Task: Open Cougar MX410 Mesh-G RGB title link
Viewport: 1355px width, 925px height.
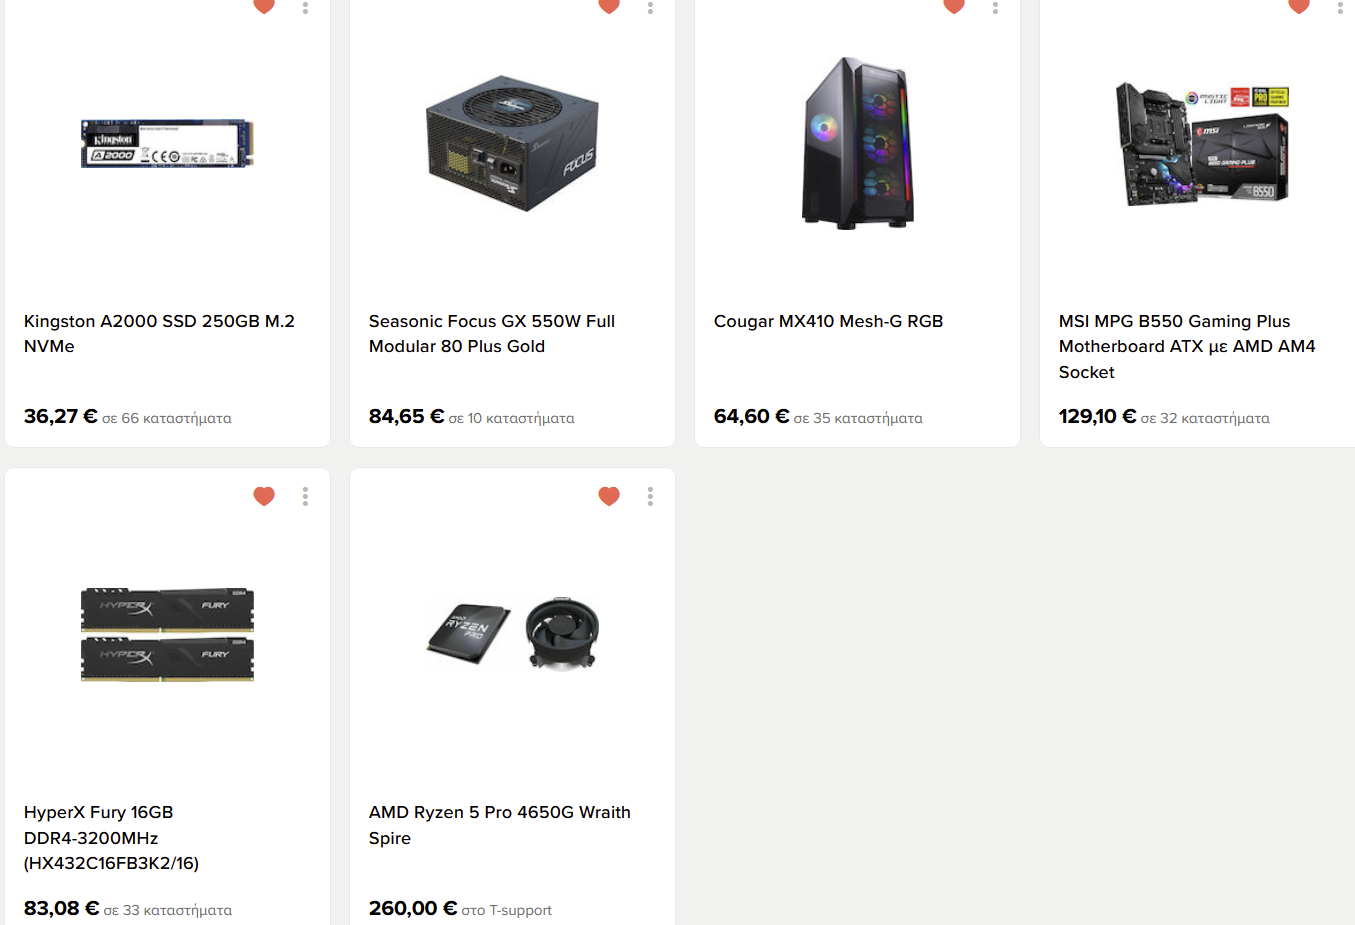Action: [x=828, y=321]
